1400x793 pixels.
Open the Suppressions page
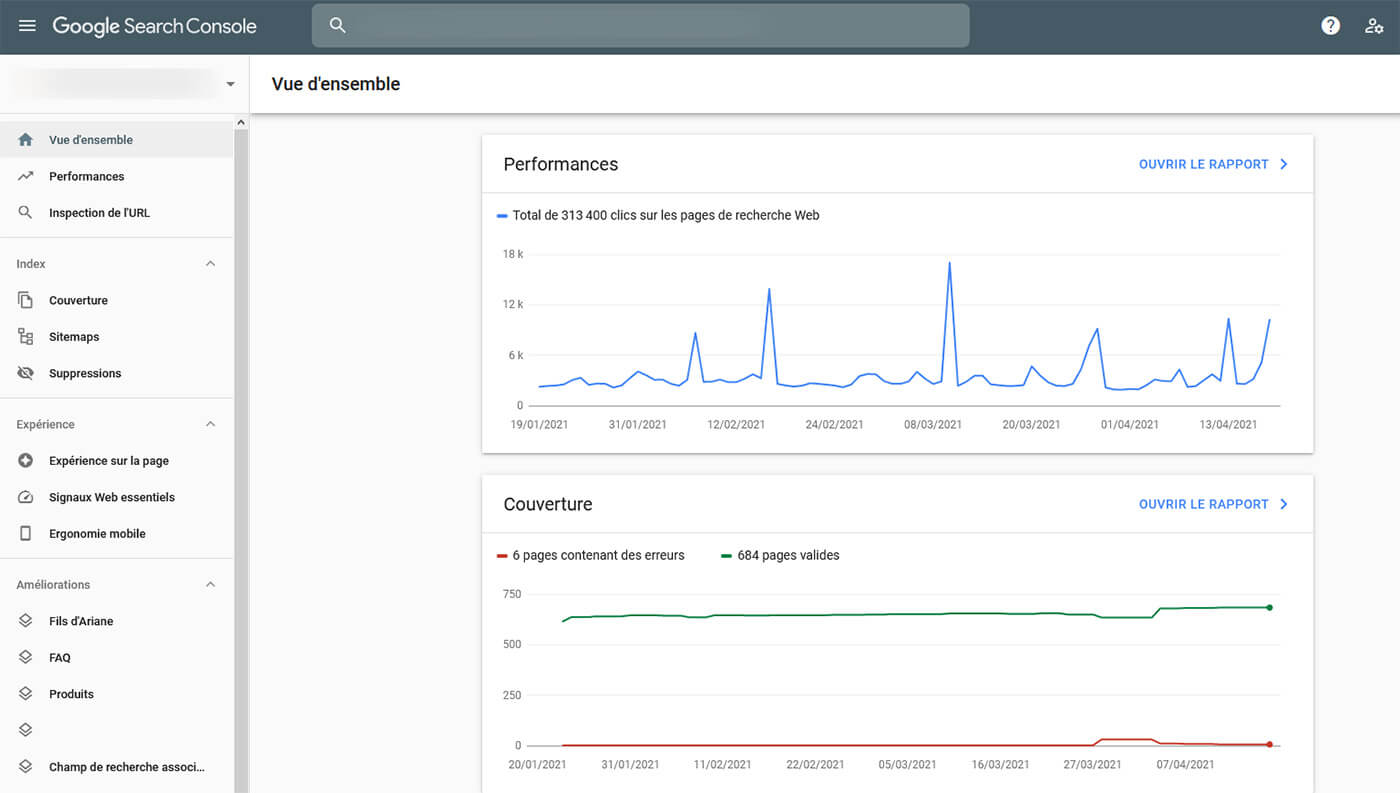pyautogui.click(x=116, y=373)
